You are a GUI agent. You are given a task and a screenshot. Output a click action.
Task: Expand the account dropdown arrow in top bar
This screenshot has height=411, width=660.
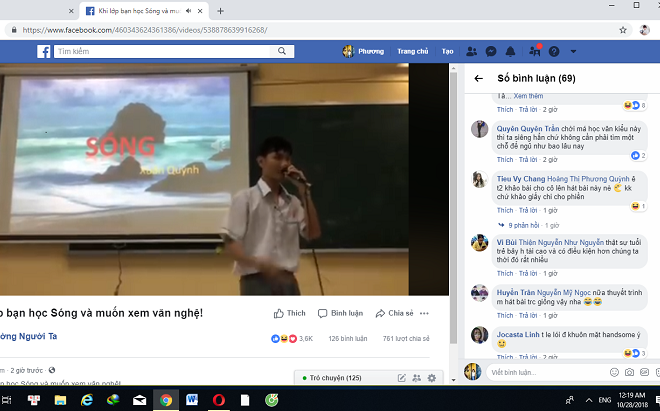point(573,51)
